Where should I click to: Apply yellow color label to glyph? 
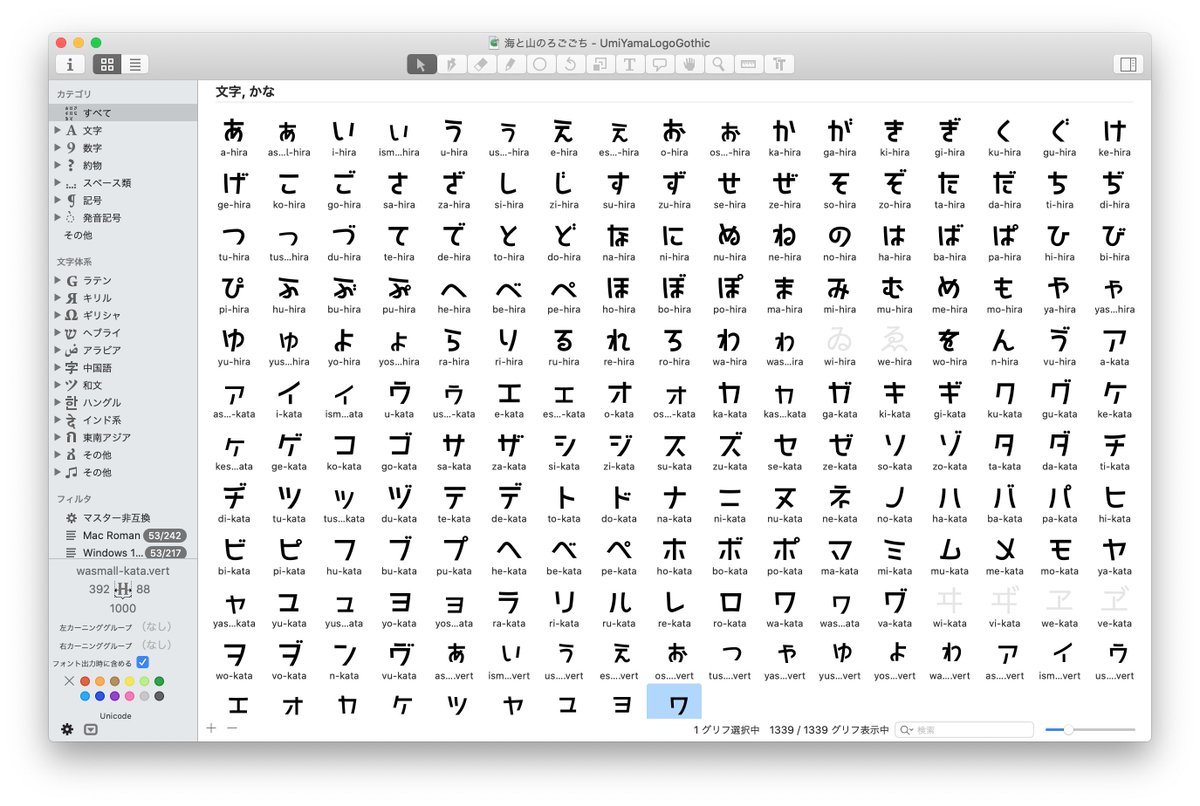[x=130, y=681]
